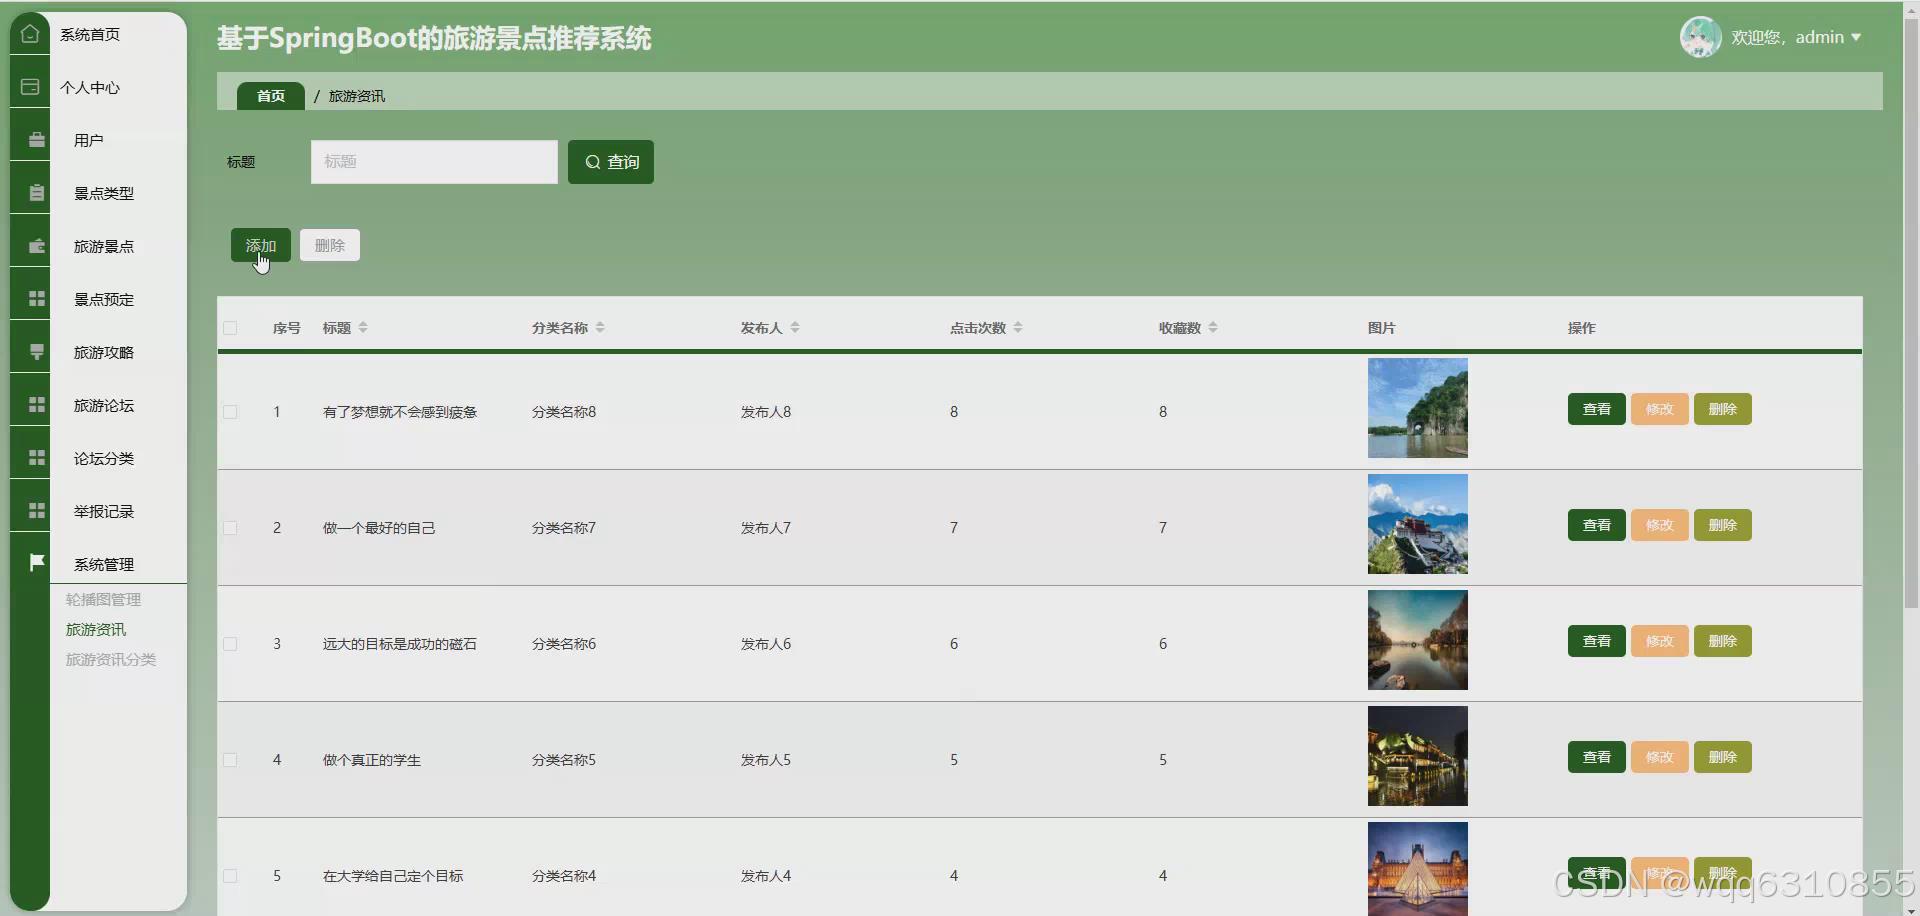Select the 个人中心 sidebar icon
This screenshot has height=916, width=1920.
[29, 86]
